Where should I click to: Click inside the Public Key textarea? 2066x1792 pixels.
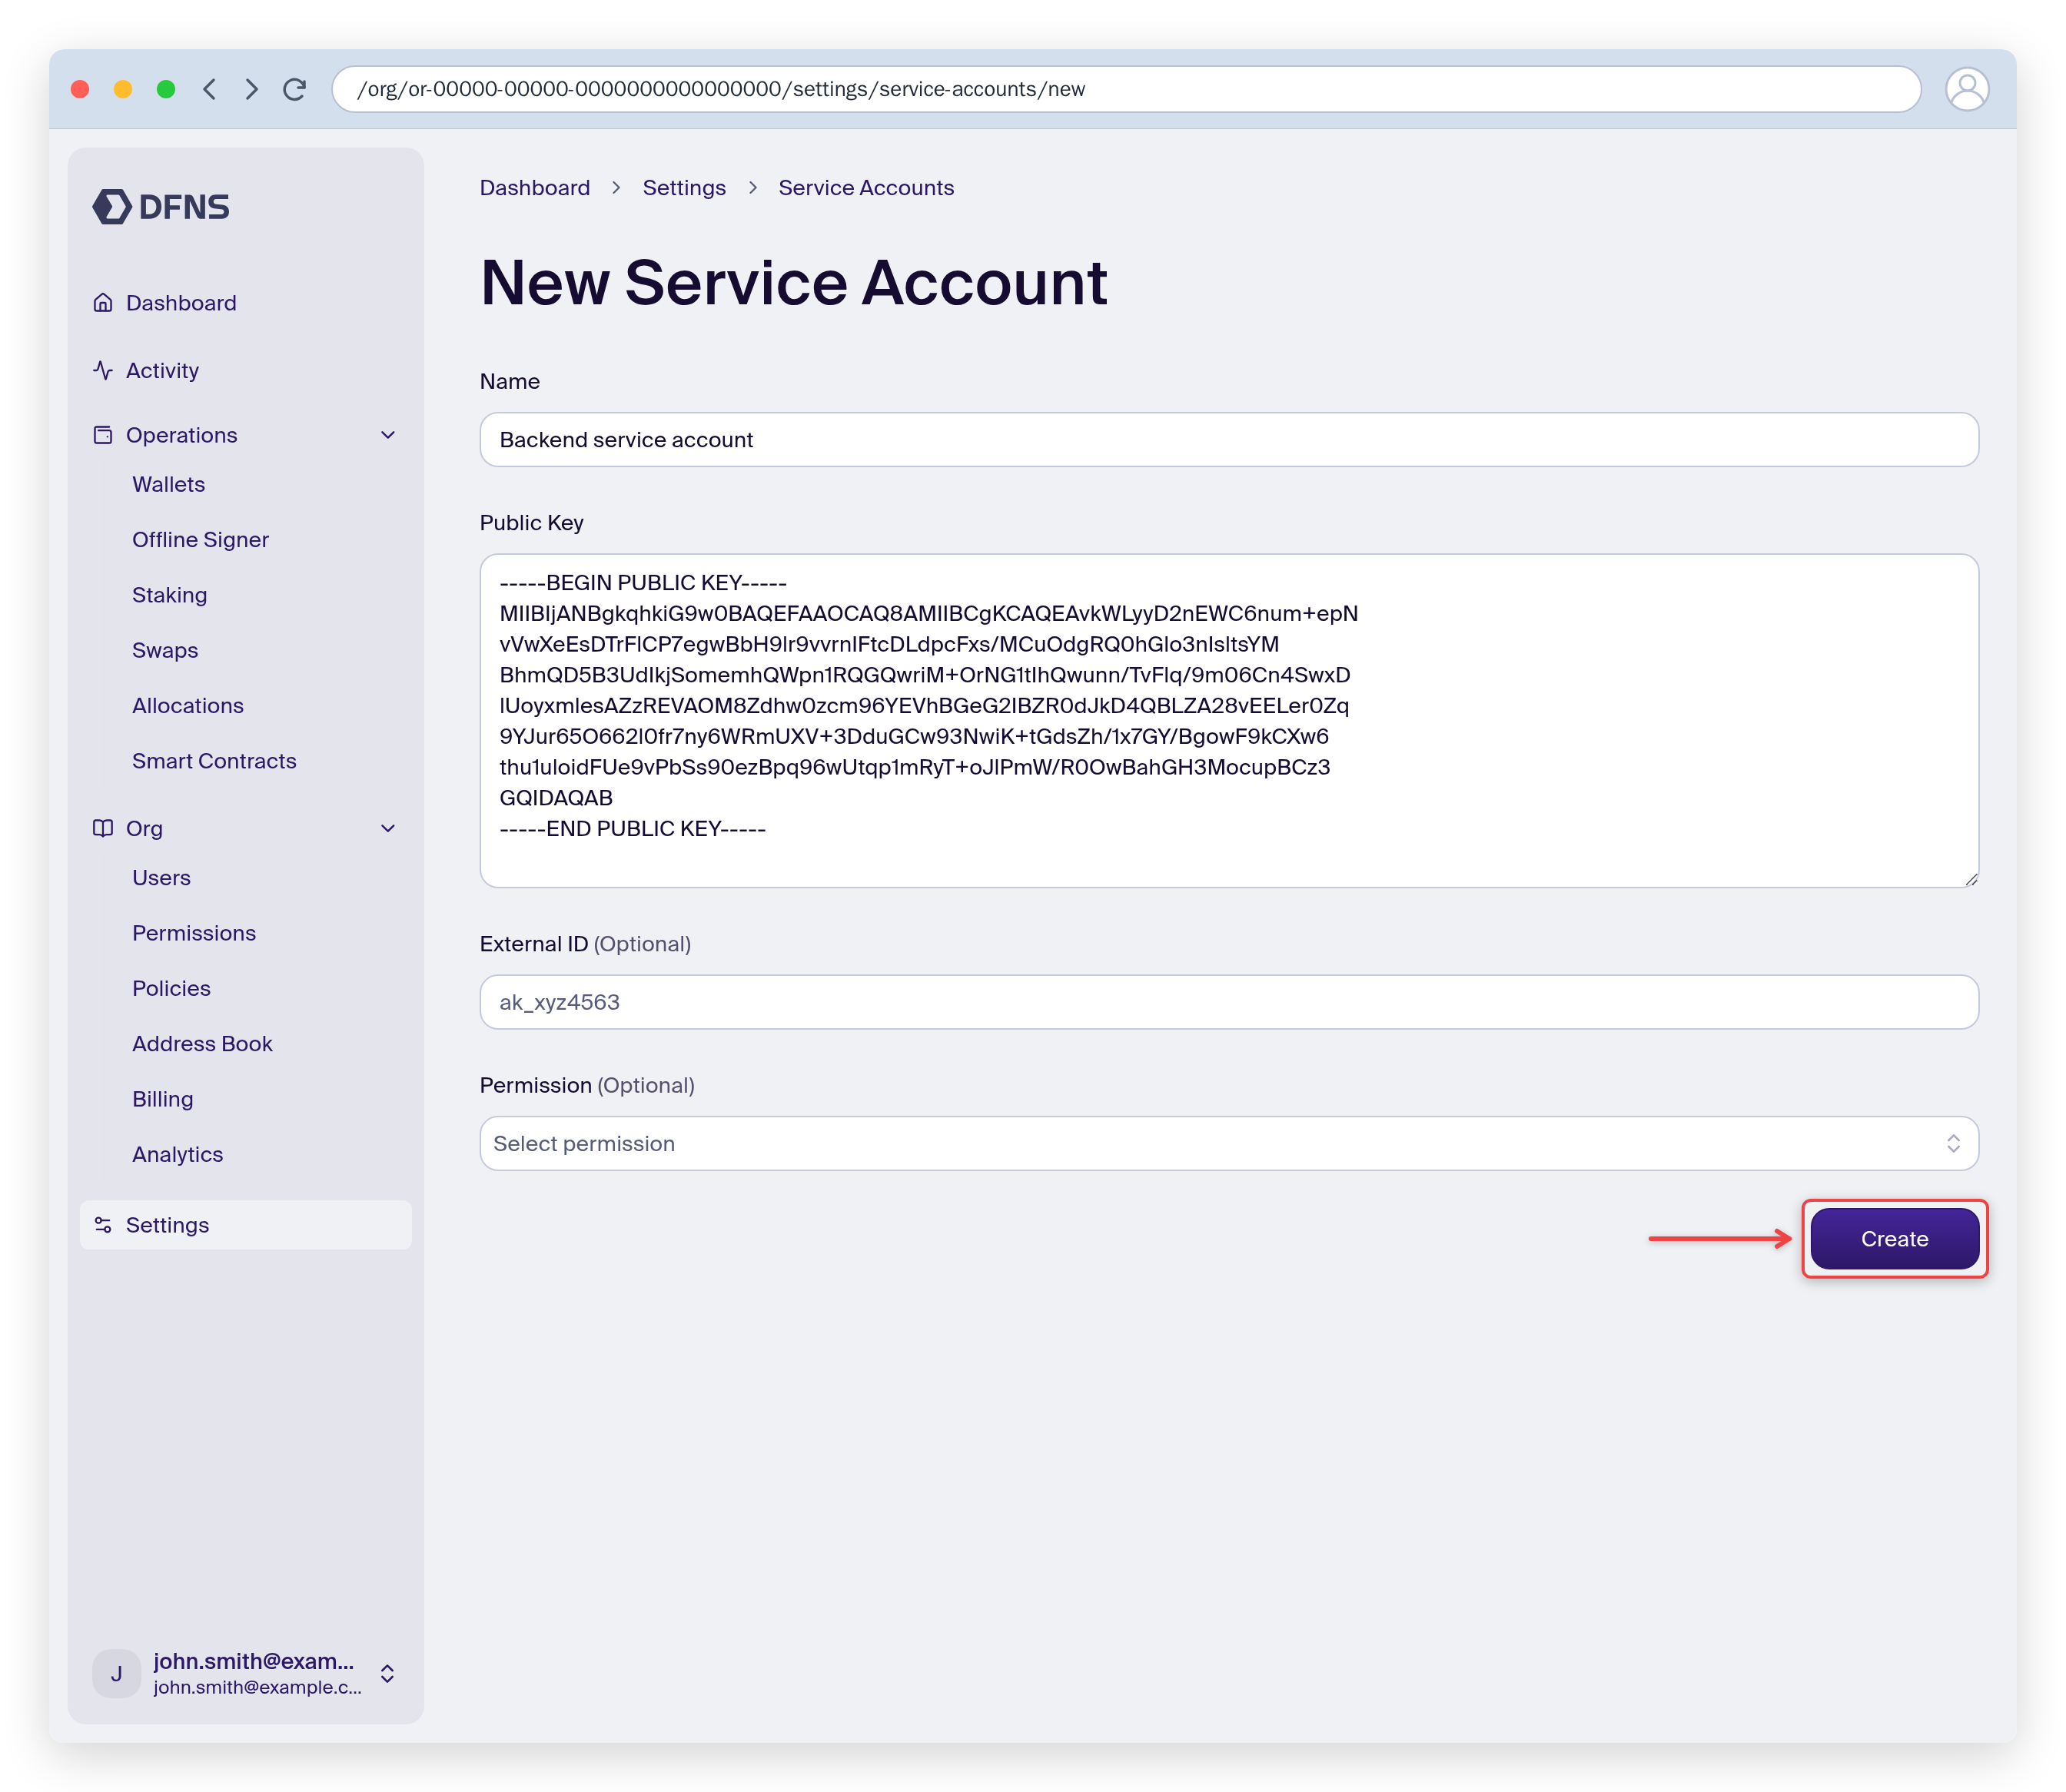(x=1228, y=720)
